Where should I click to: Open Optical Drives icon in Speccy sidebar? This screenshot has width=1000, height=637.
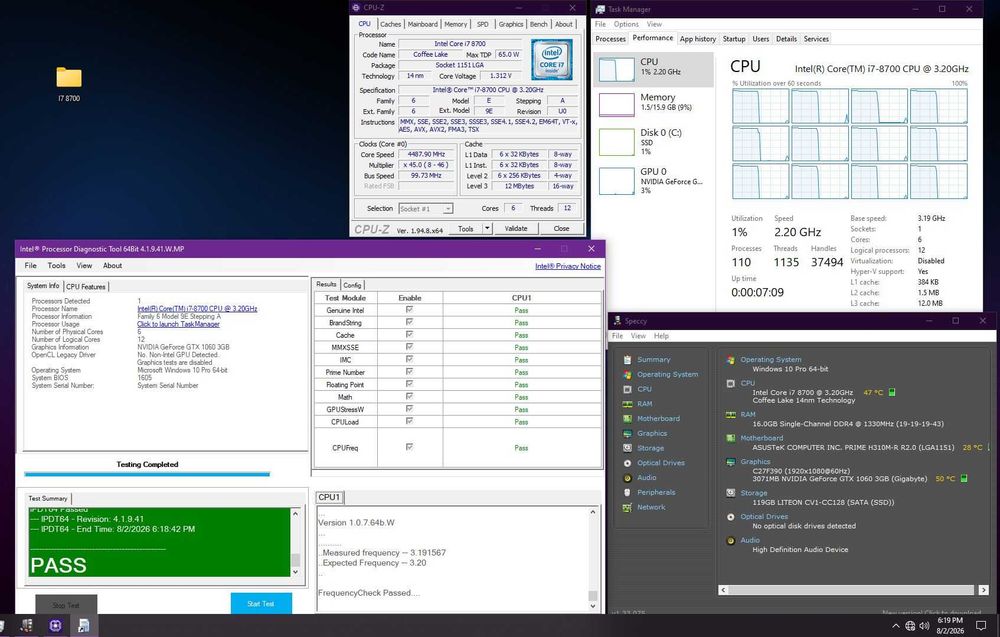(x=628, y=463)
